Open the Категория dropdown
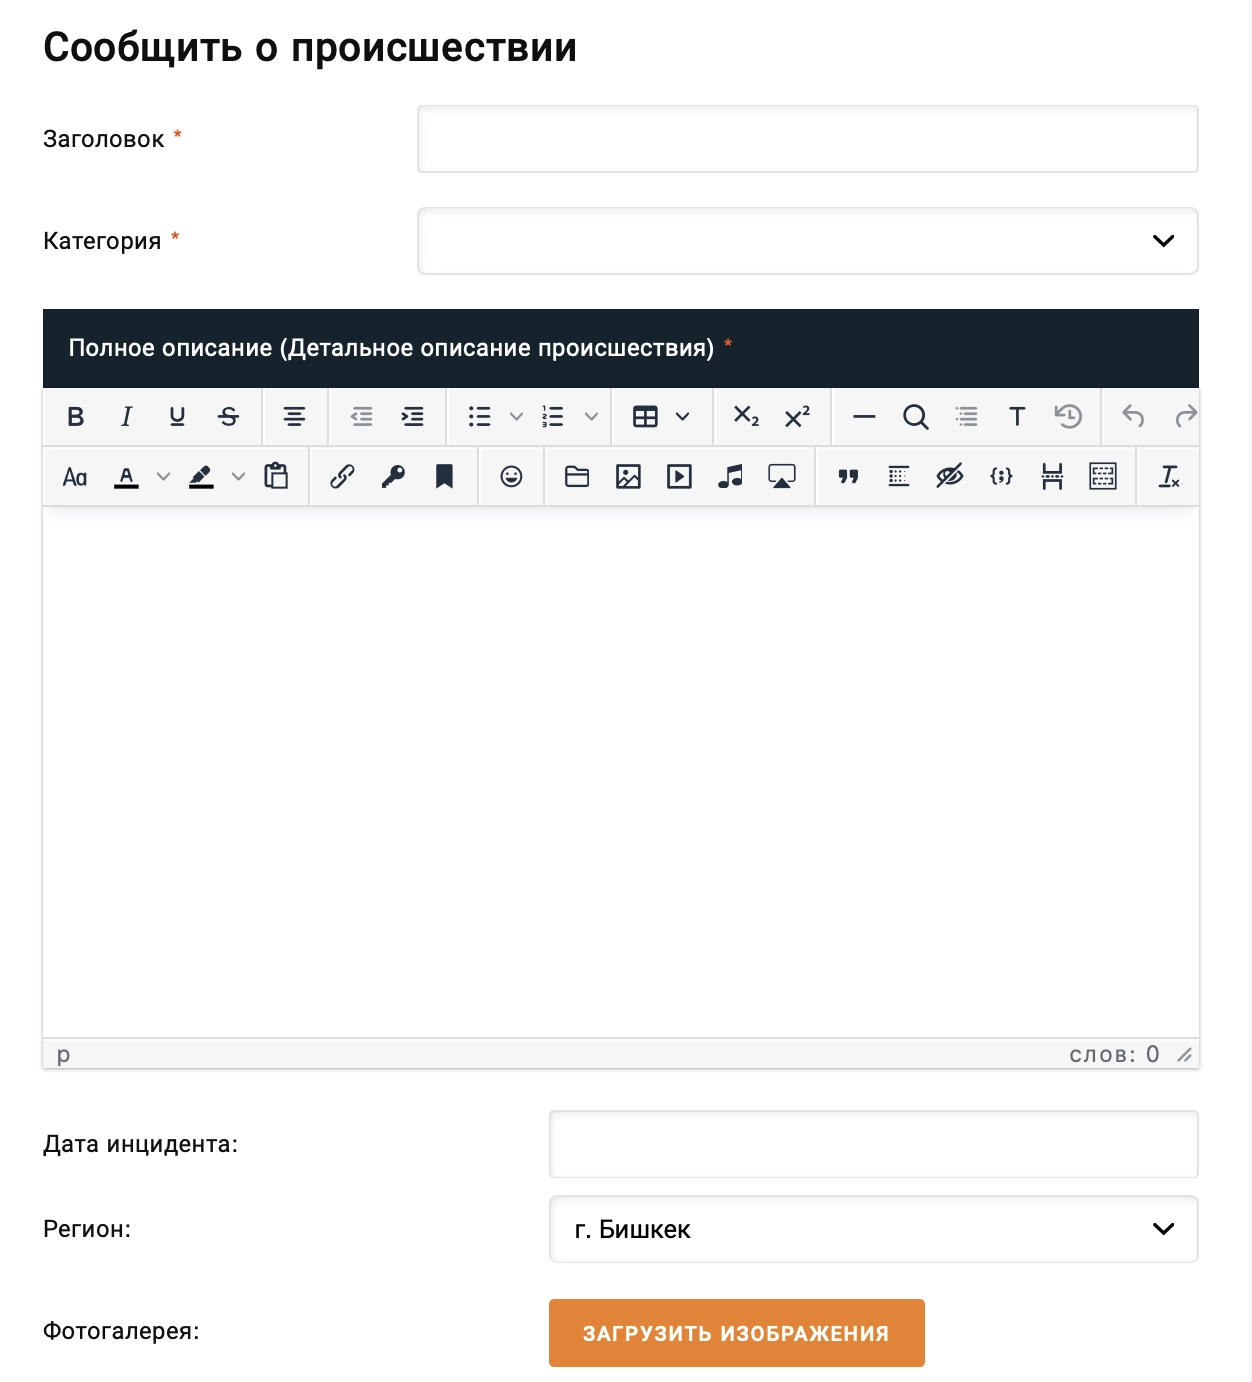1252x1382 pixels. tap(807, 241)
